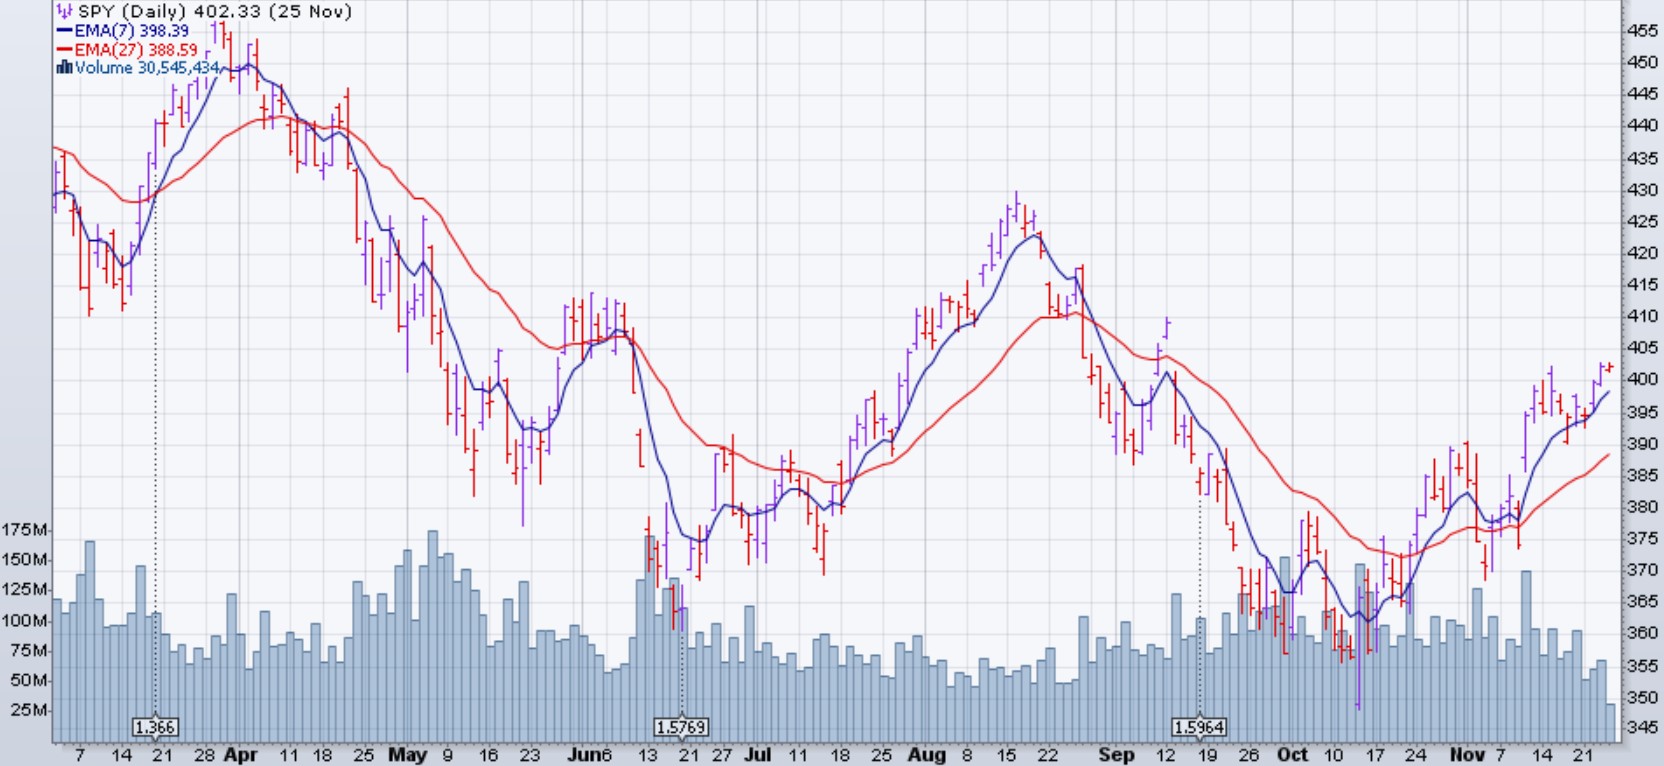The height and width of the screenshot is (766, 1664).
Task: Select the EMA(7) 398.39 legend label
Action: pyautogui.click(x=131, y=31)
